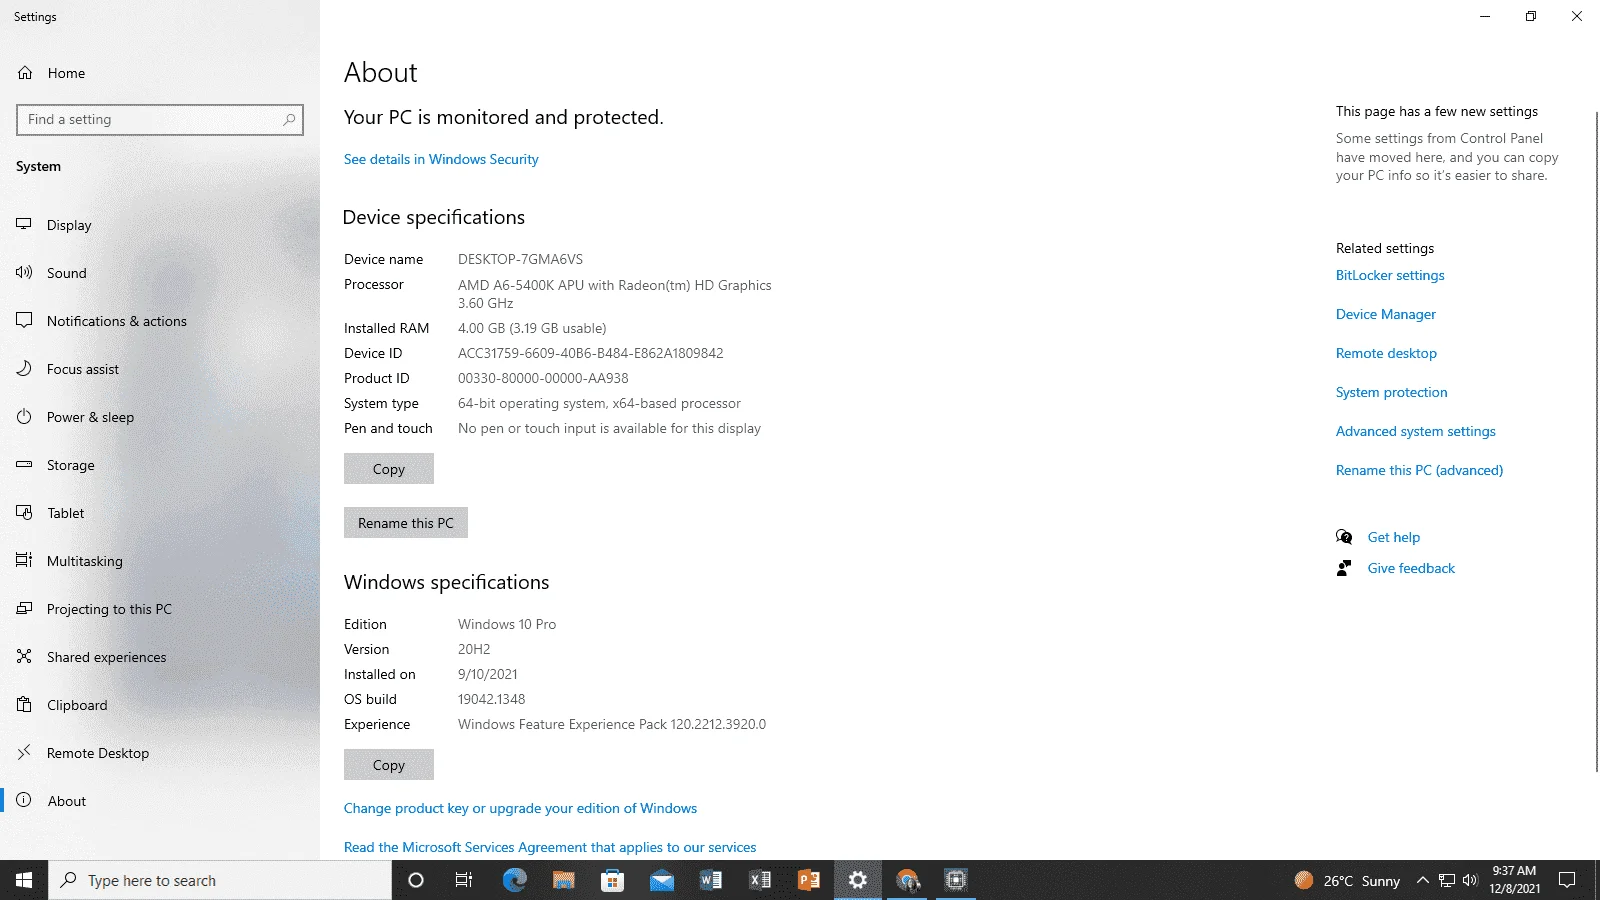The width and height of the screenshot is (1600, 900).
Task: Open the Mail app on the taskbar
Action: click(661, 880)
